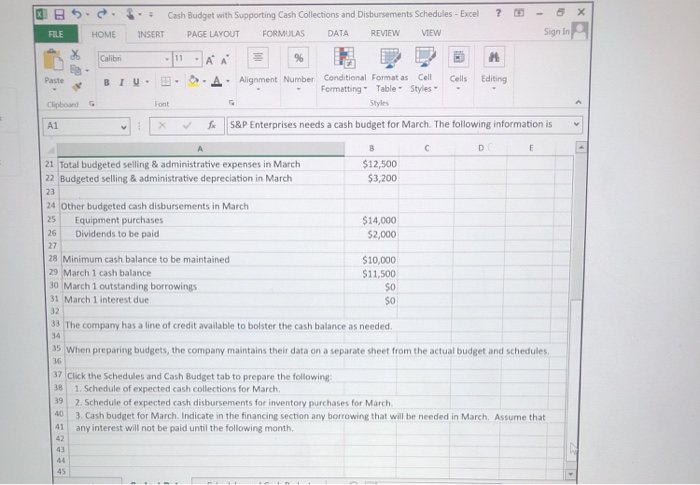Image resolution: width=700 pixels, height=485 pixels.
Task: Select cell with value $12,500
Action: (371, 164)
